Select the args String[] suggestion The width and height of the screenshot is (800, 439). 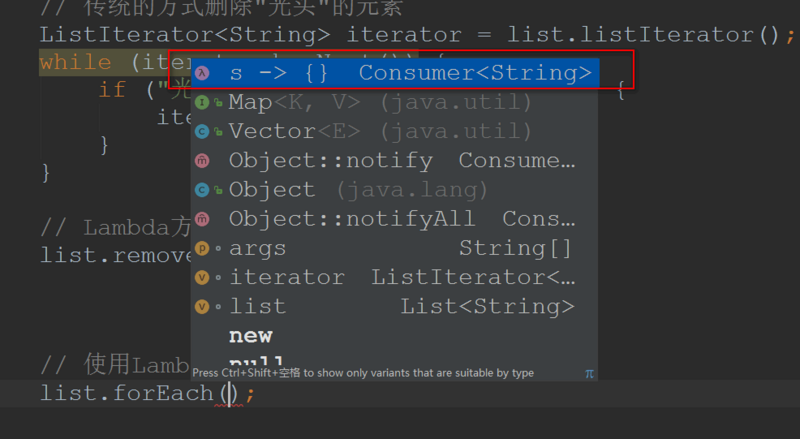click(400, 248)
